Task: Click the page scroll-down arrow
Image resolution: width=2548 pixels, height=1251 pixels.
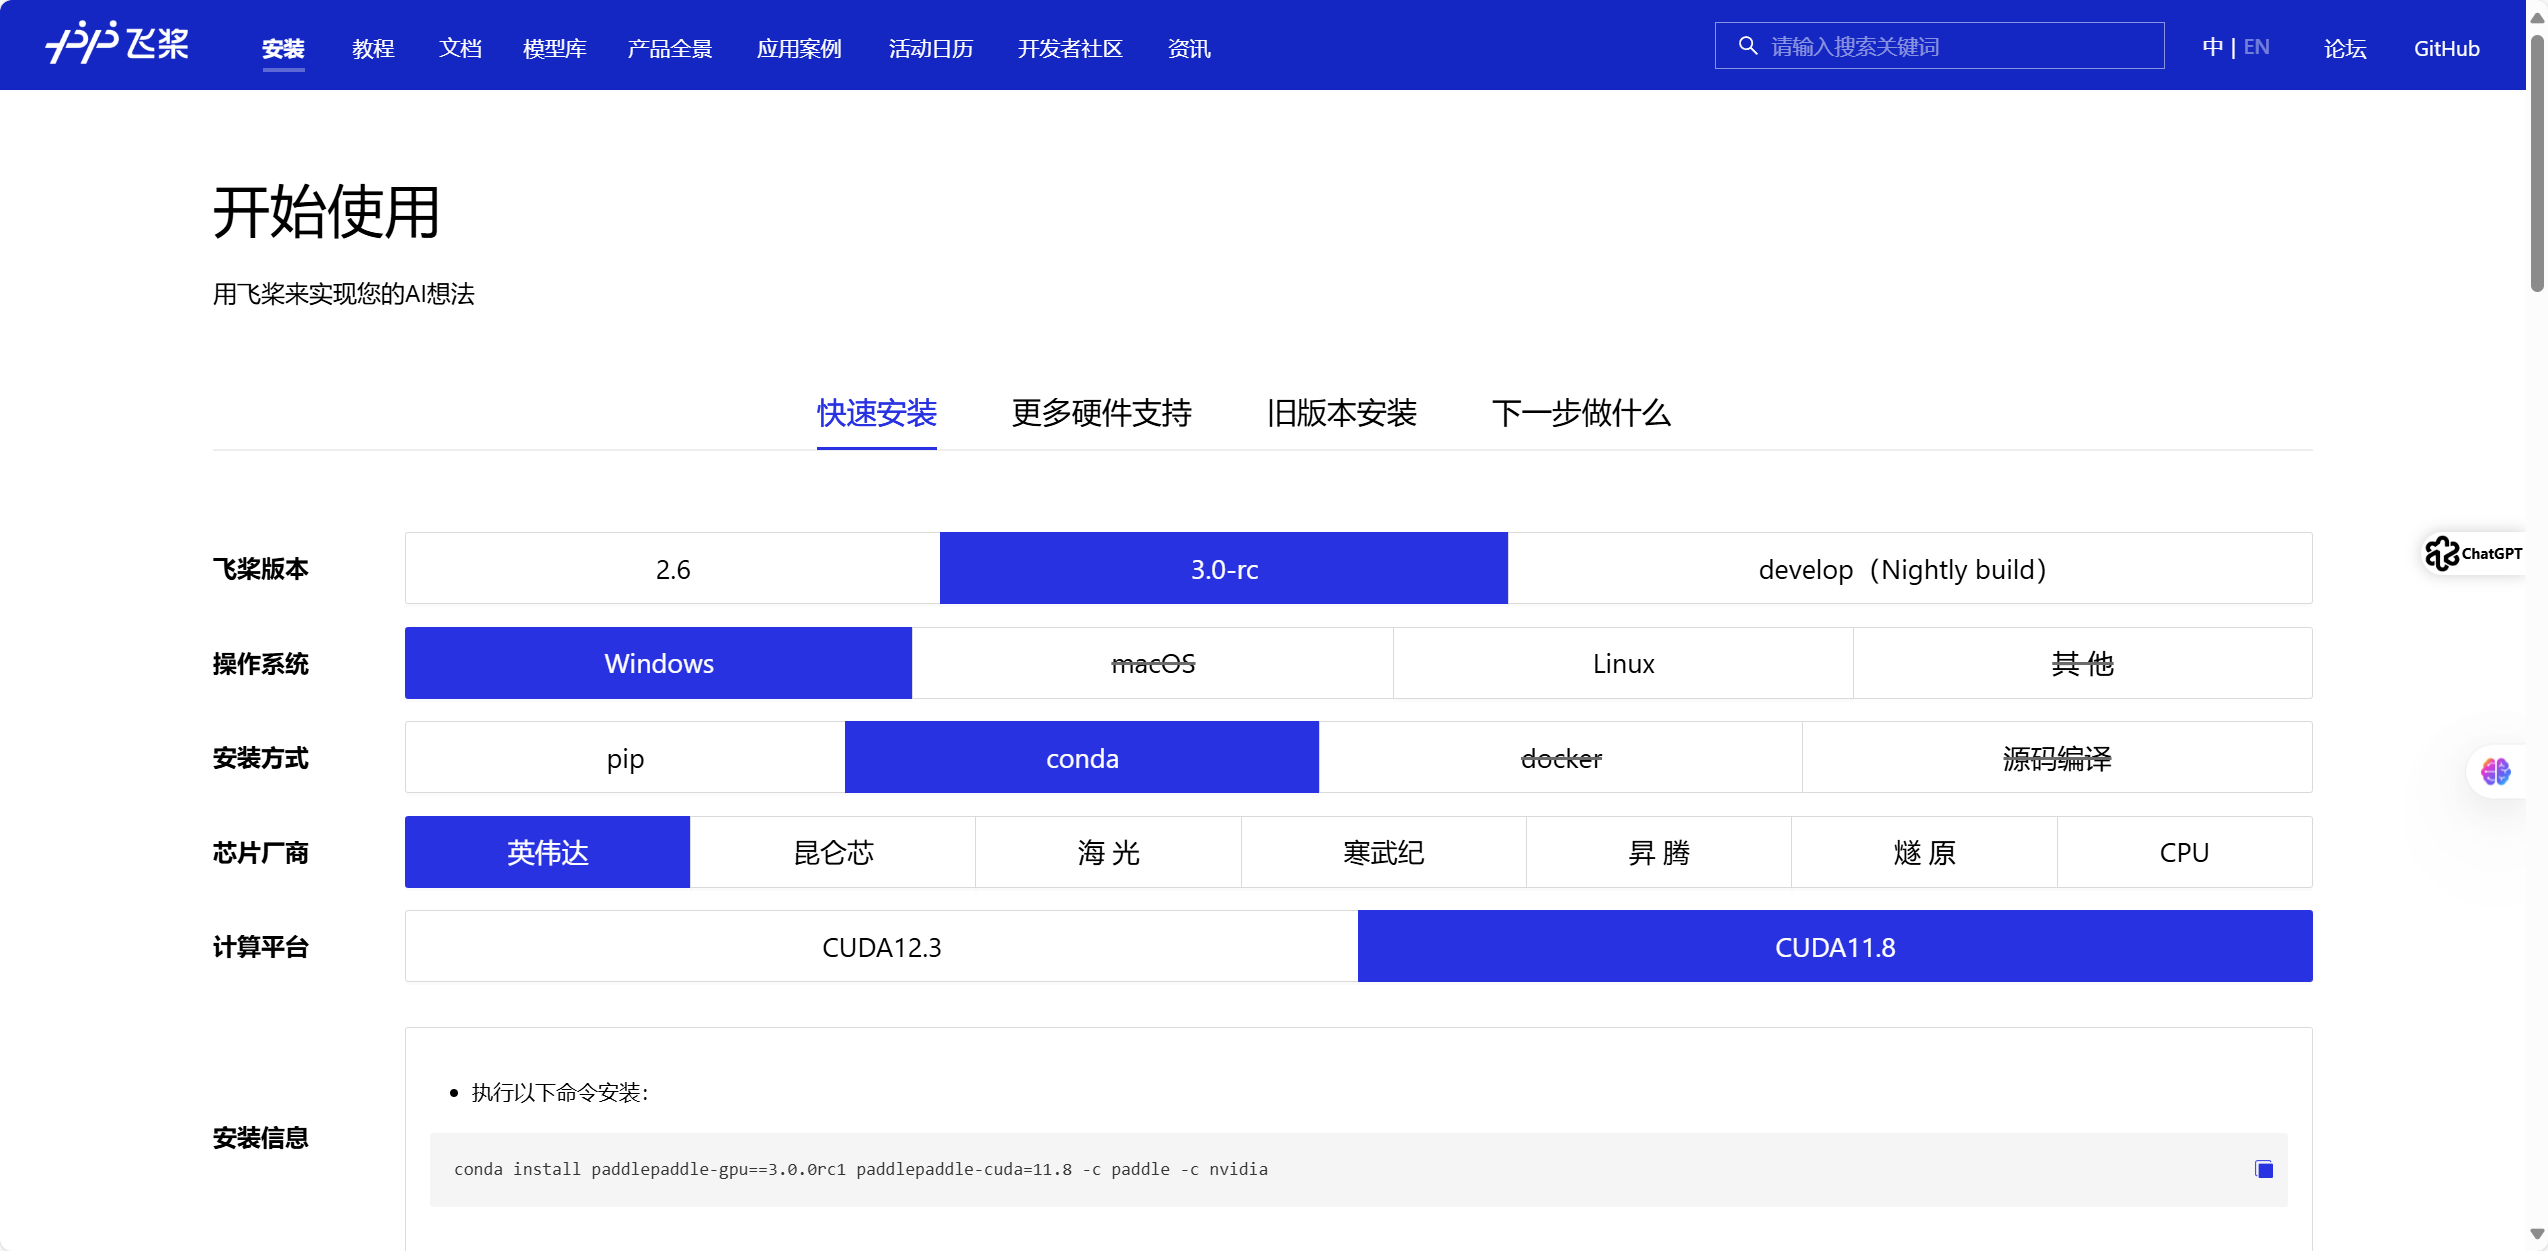Action: pyautogui.click(x=2536, y=1236)
